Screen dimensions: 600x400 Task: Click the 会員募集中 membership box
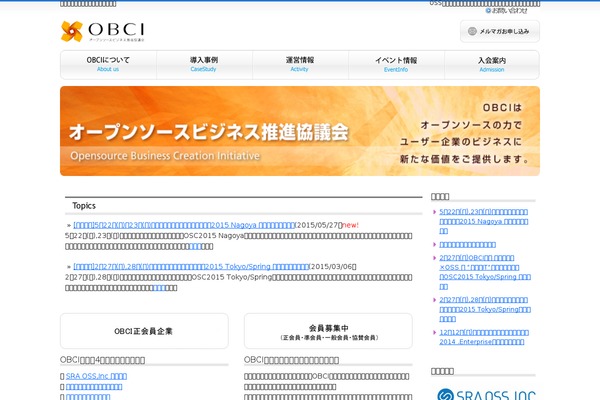pos(328,331)
